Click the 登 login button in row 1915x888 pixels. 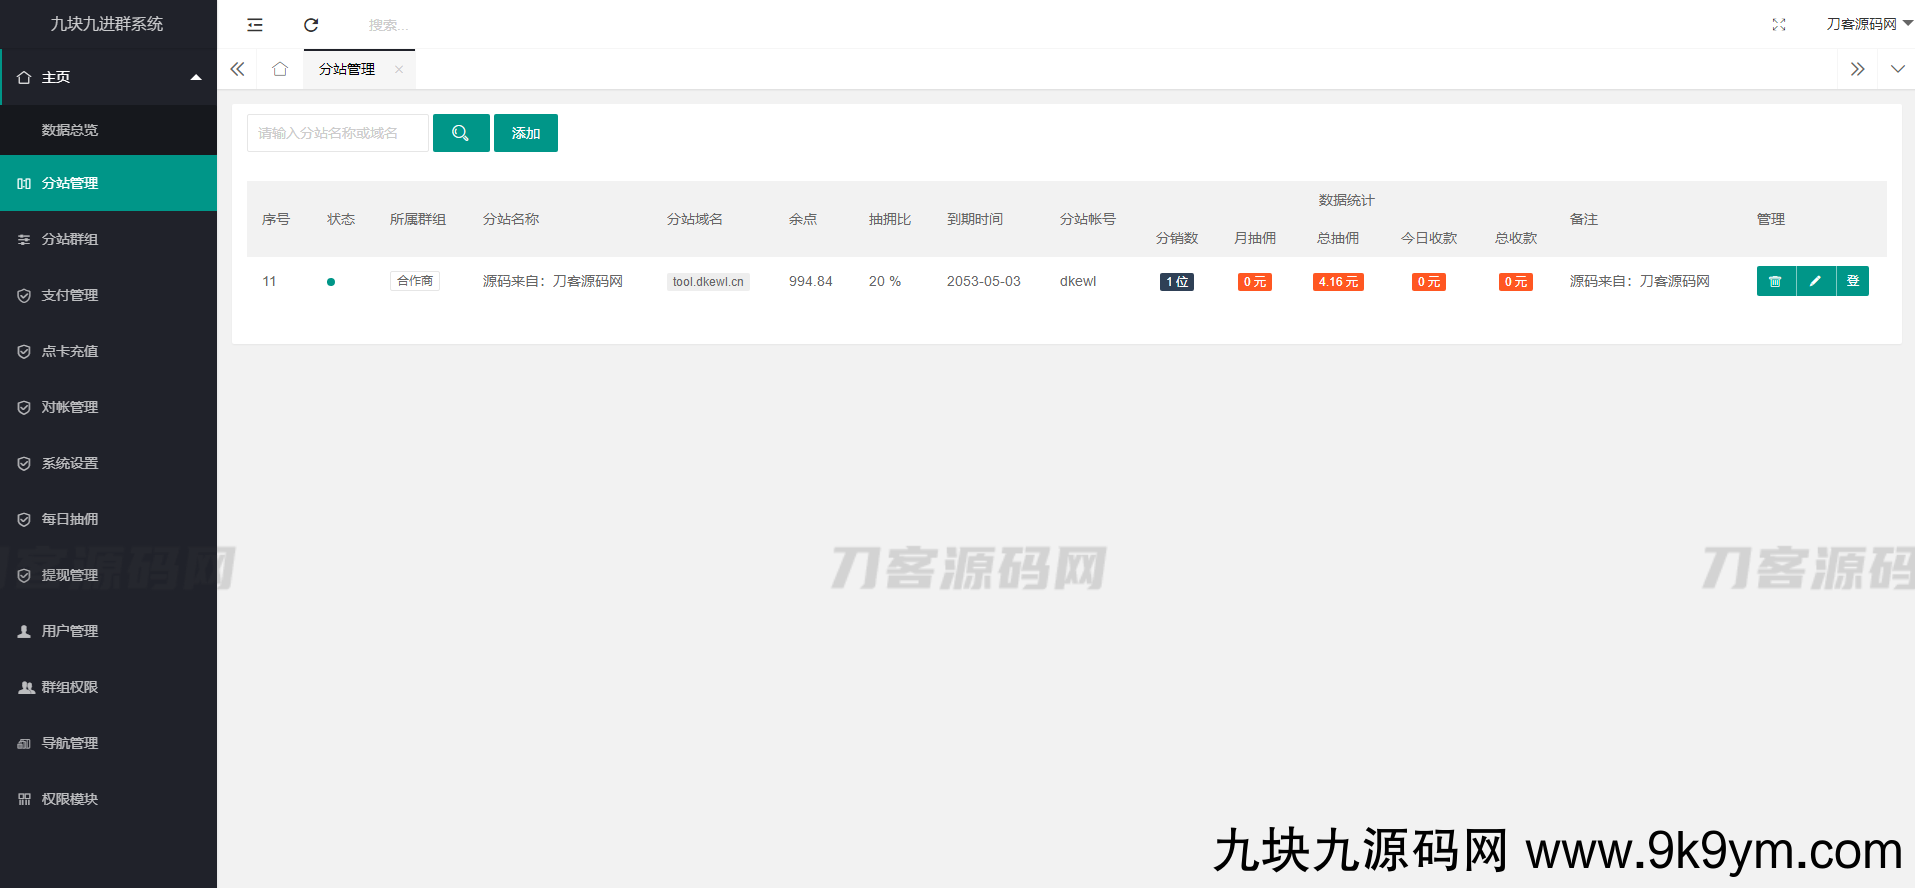coord(1852,281)
